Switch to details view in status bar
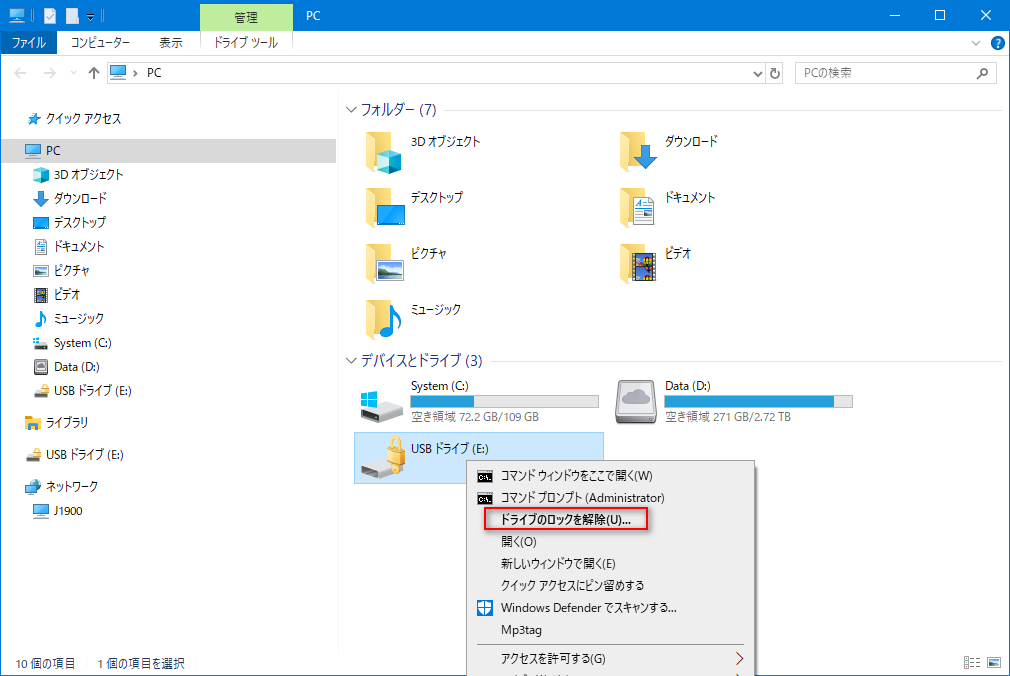Image resolution: width=1010 pixels, height=676 pixels. tap(971, 663)
